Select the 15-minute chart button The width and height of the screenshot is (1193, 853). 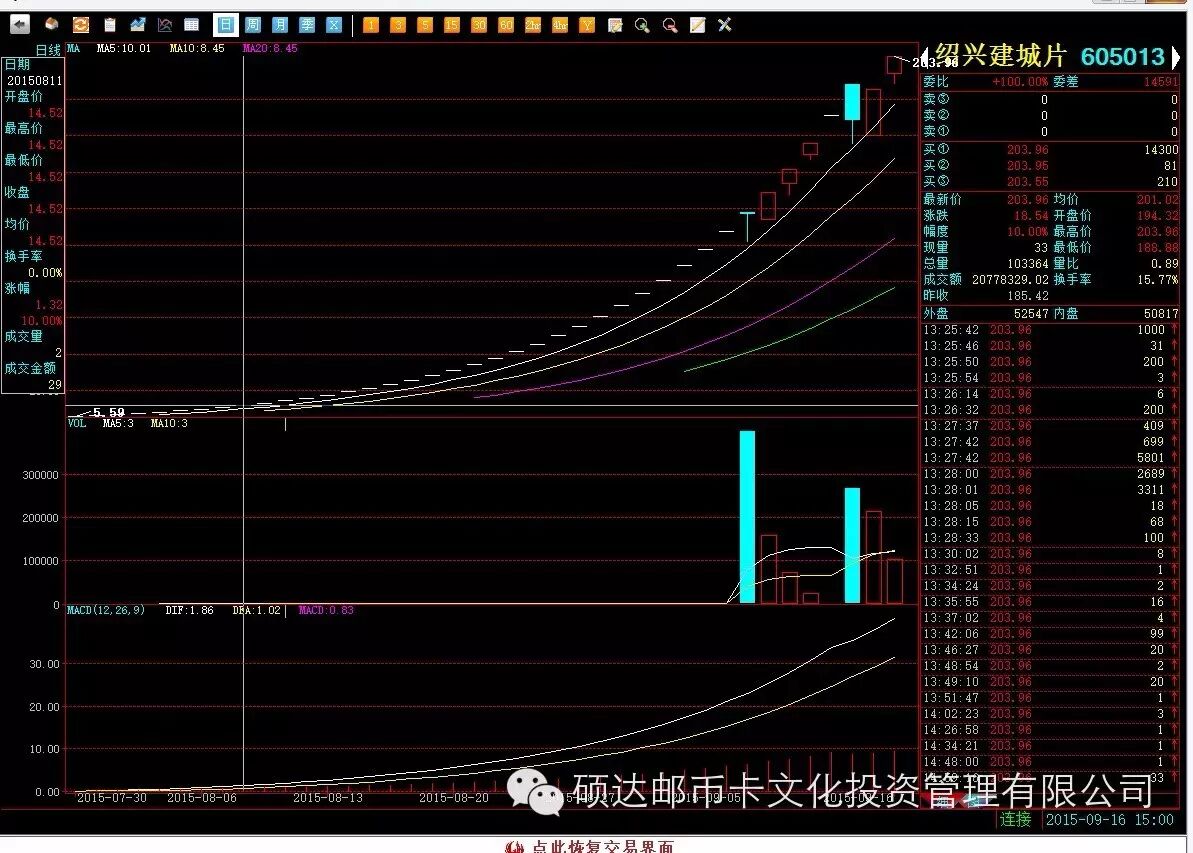point(452,25)
